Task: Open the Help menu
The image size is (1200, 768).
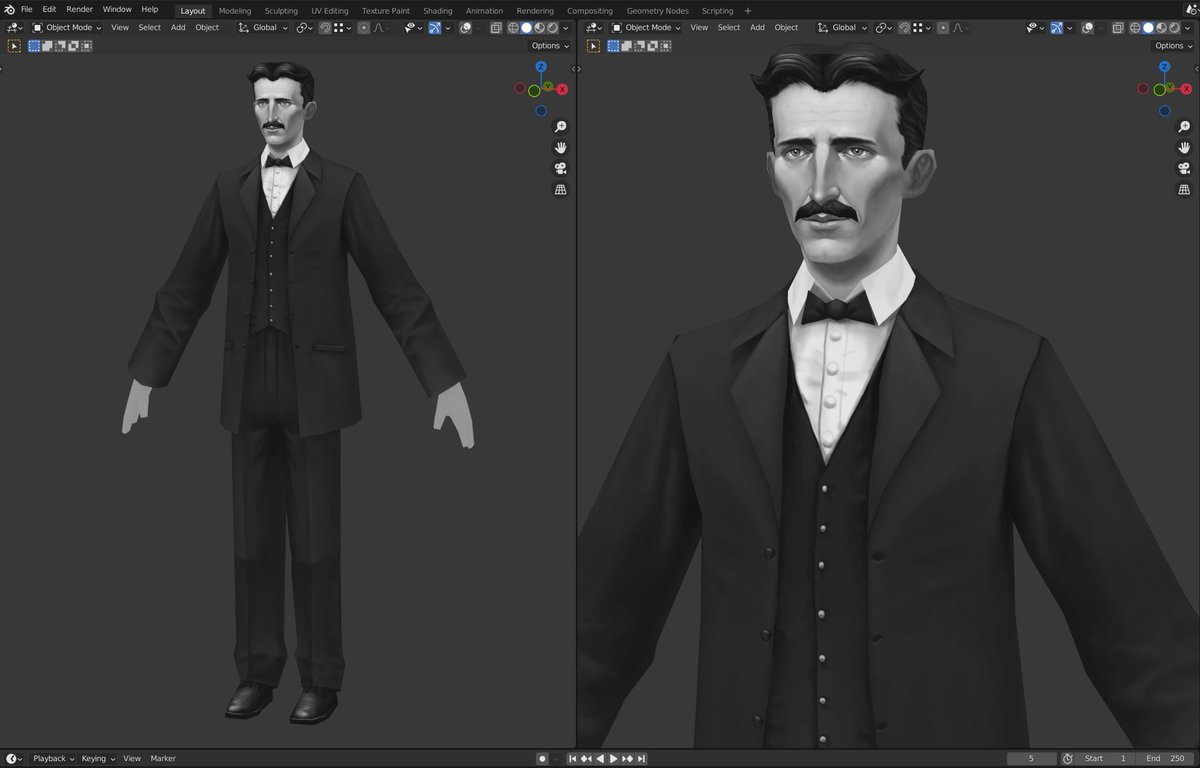Action: (149, 9)
